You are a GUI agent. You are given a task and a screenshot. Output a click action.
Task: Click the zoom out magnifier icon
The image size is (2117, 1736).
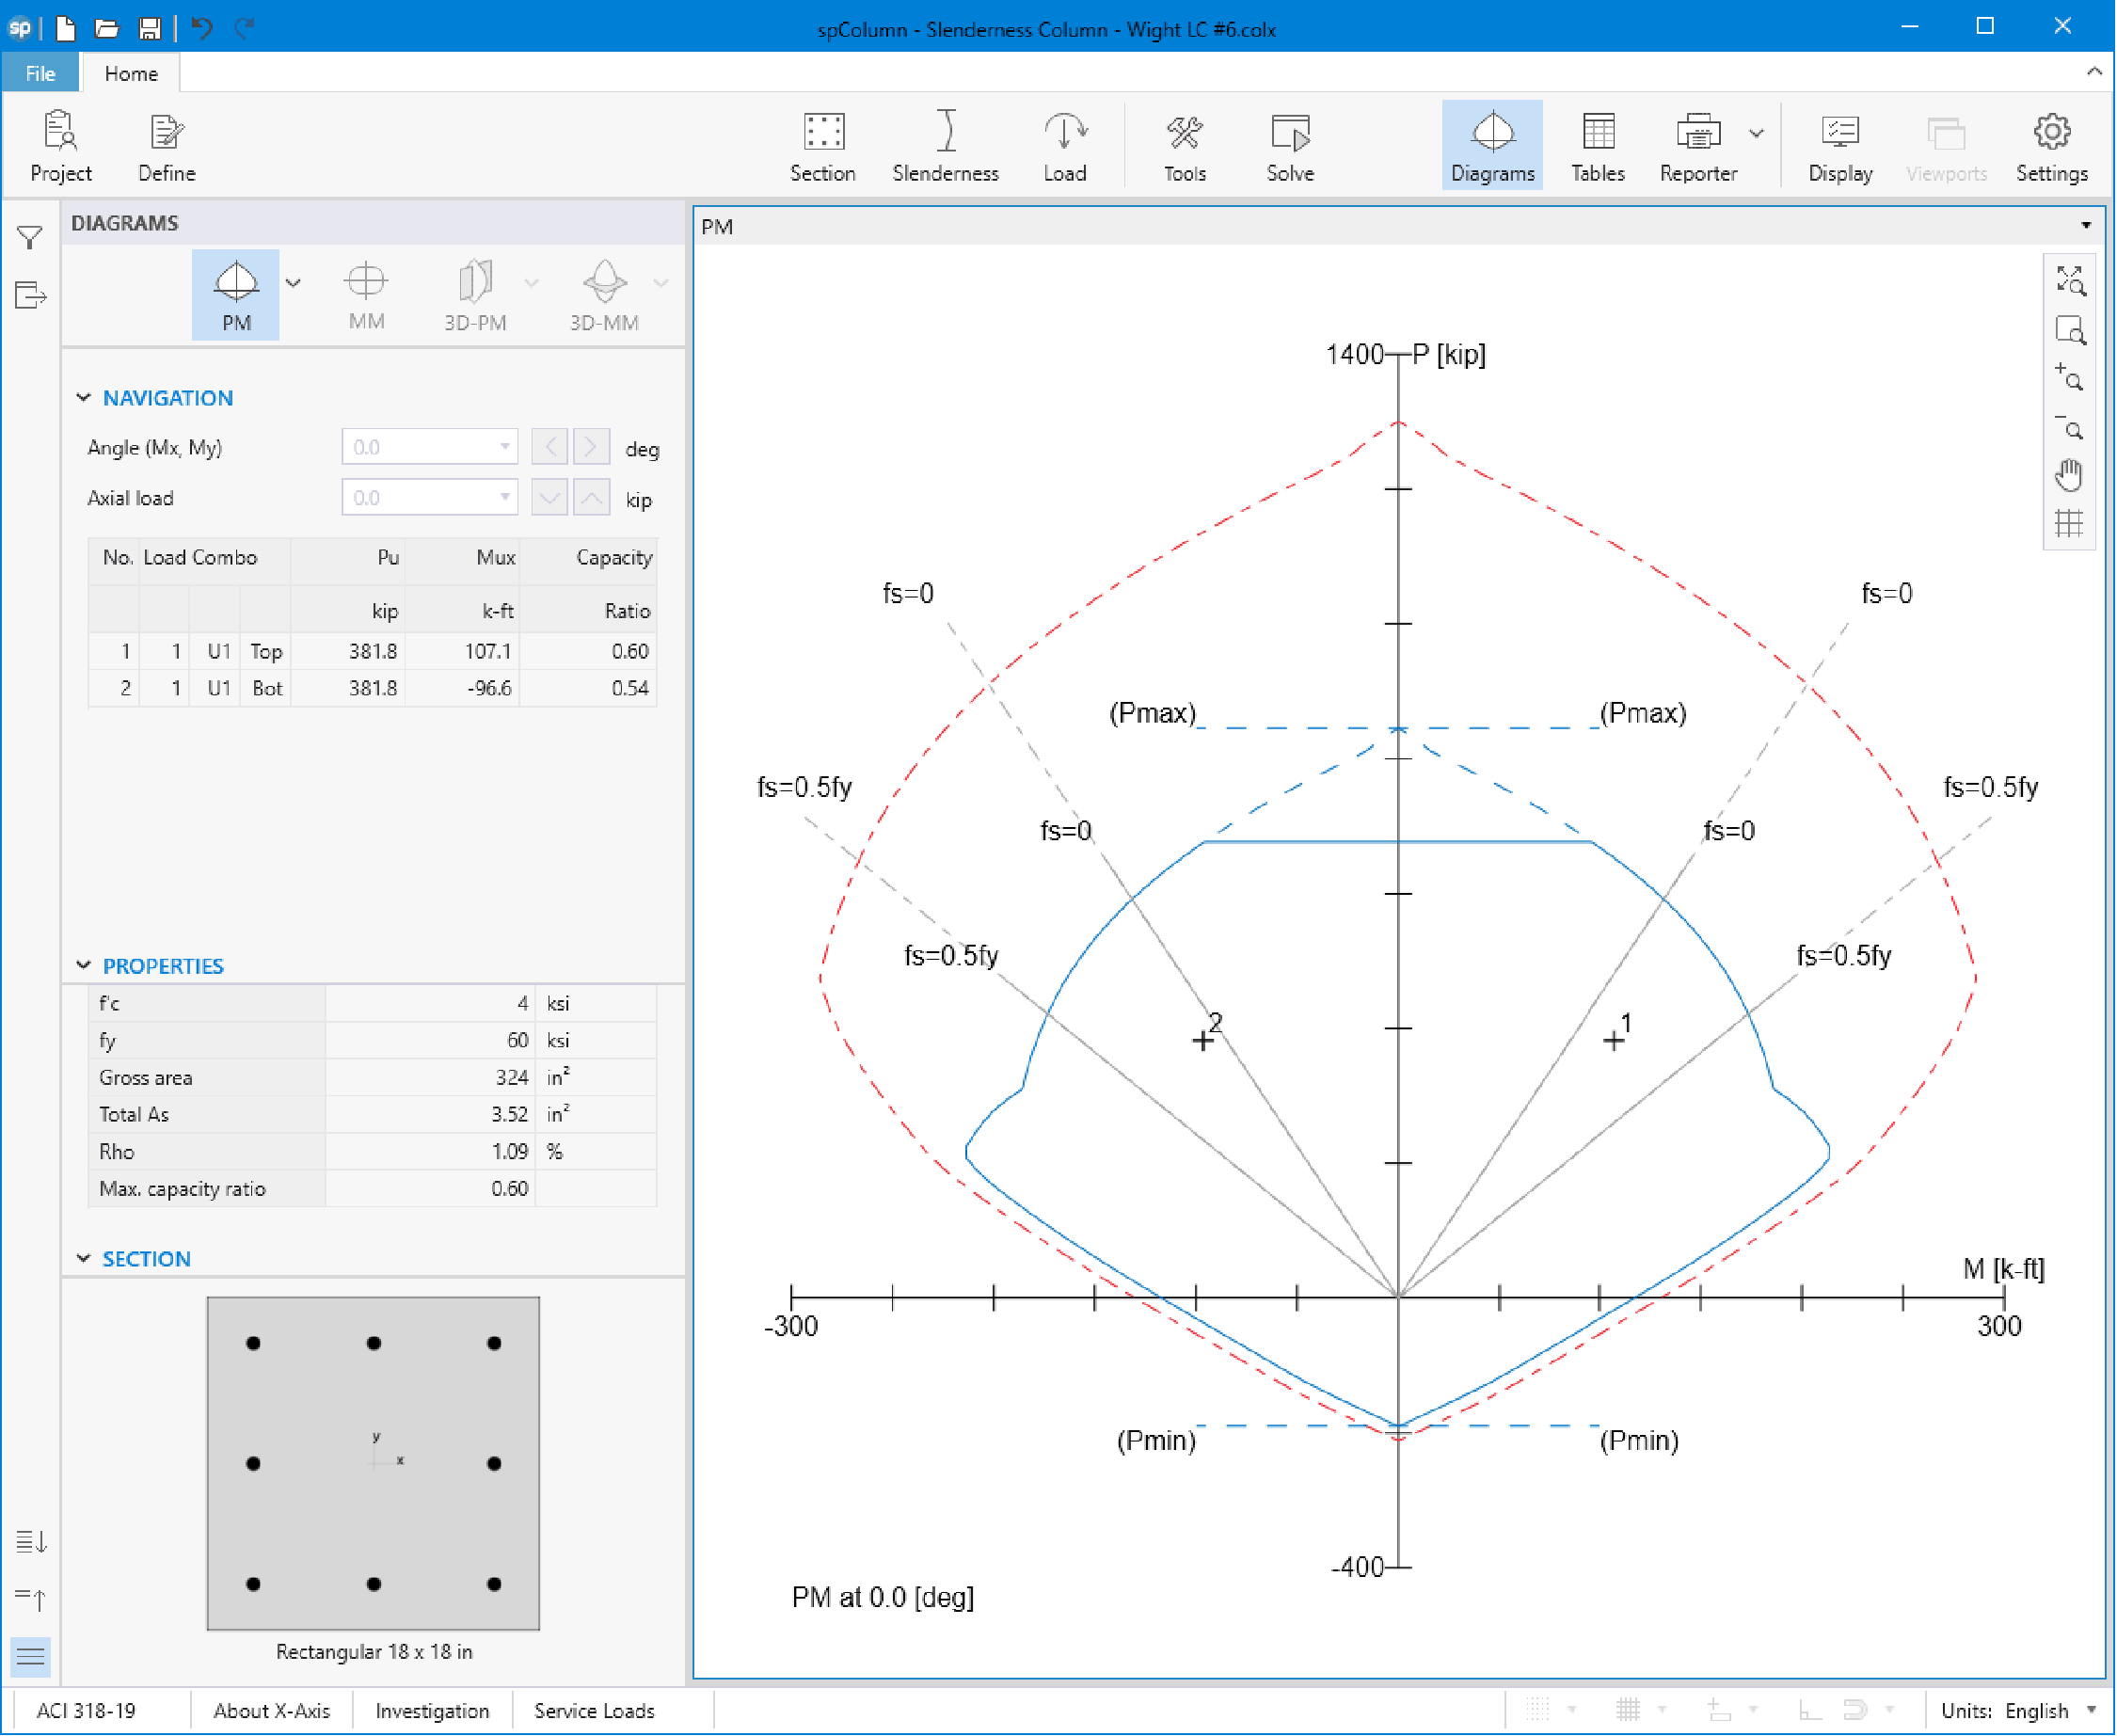pyautogui.click(x=2070, y=427)
